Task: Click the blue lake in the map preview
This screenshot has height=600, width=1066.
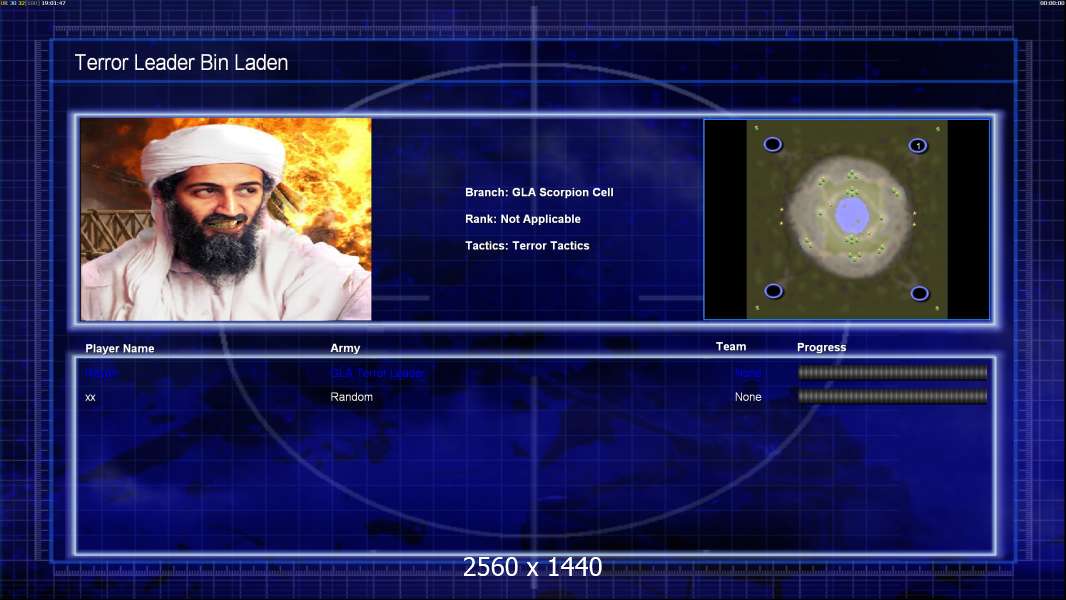Action: tap(851, 214)
